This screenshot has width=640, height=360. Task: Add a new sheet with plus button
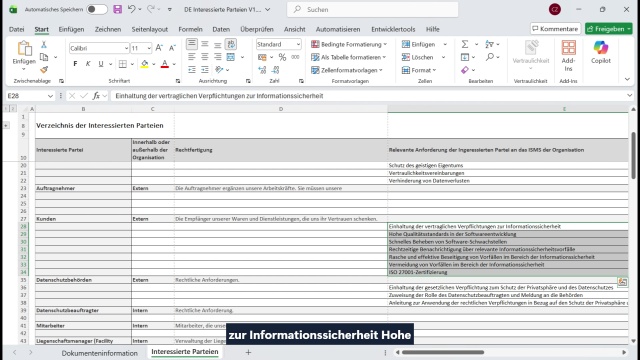[x=248, y=352]
